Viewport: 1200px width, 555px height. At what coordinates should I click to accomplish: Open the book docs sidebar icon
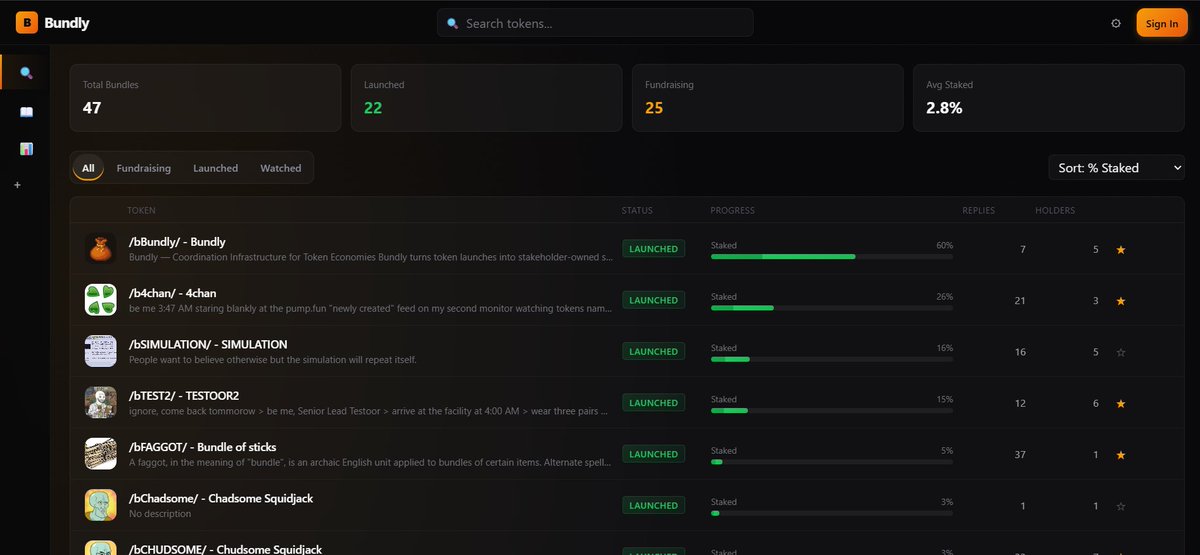tap(26, 111)
